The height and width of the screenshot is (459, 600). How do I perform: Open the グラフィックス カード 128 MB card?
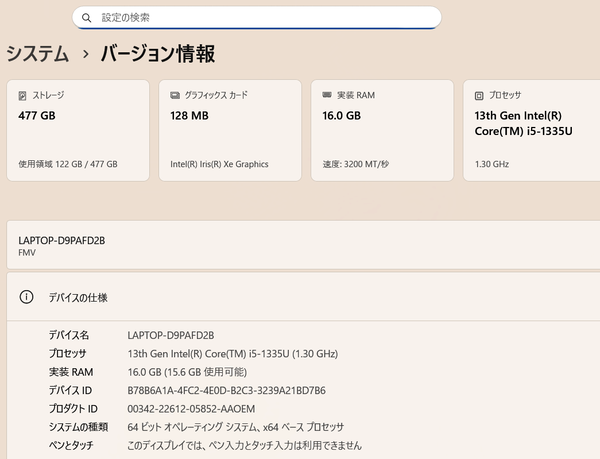(x=230, y=130)
